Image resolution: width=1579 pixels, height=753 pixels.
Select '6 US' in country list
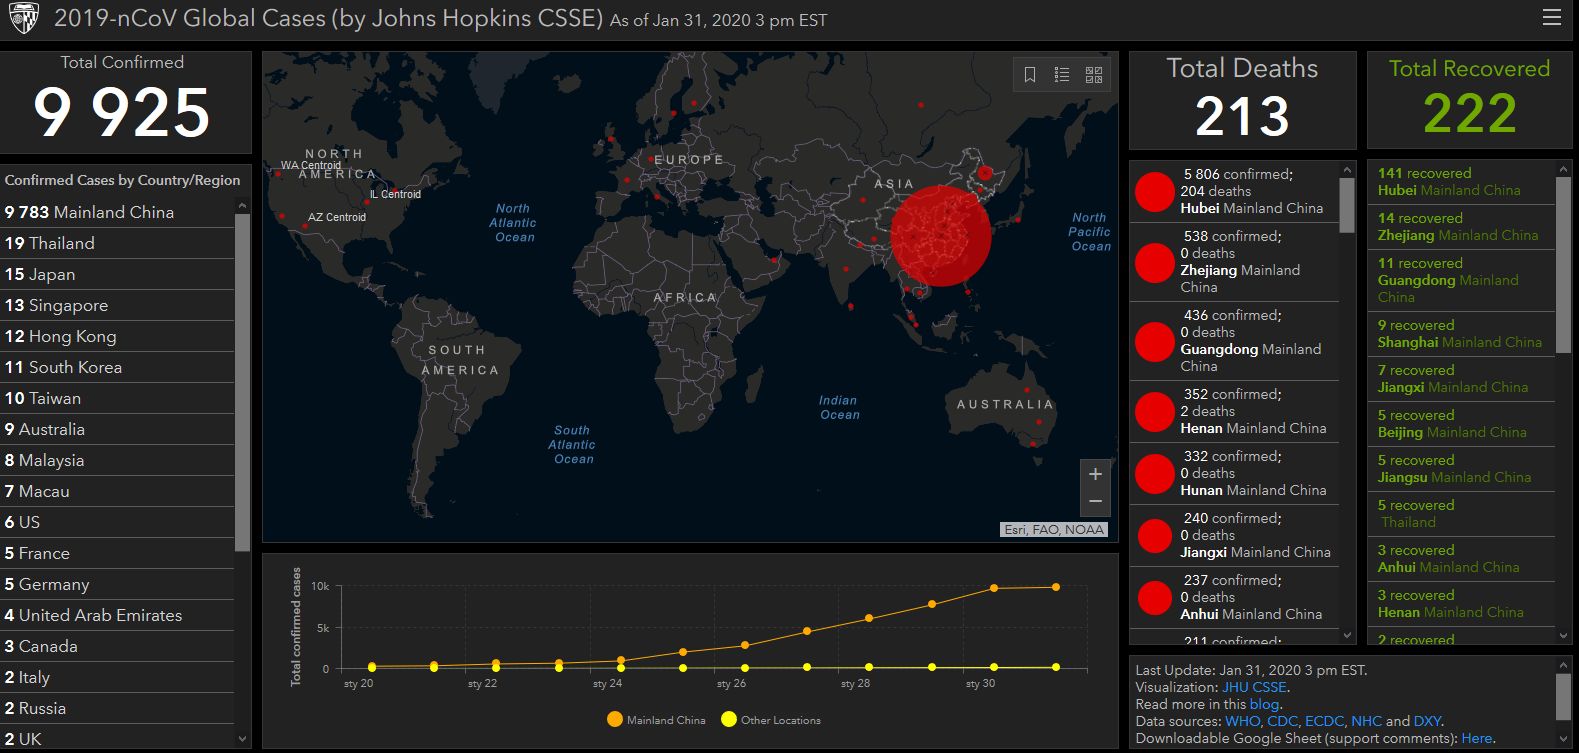click(117, 522)
